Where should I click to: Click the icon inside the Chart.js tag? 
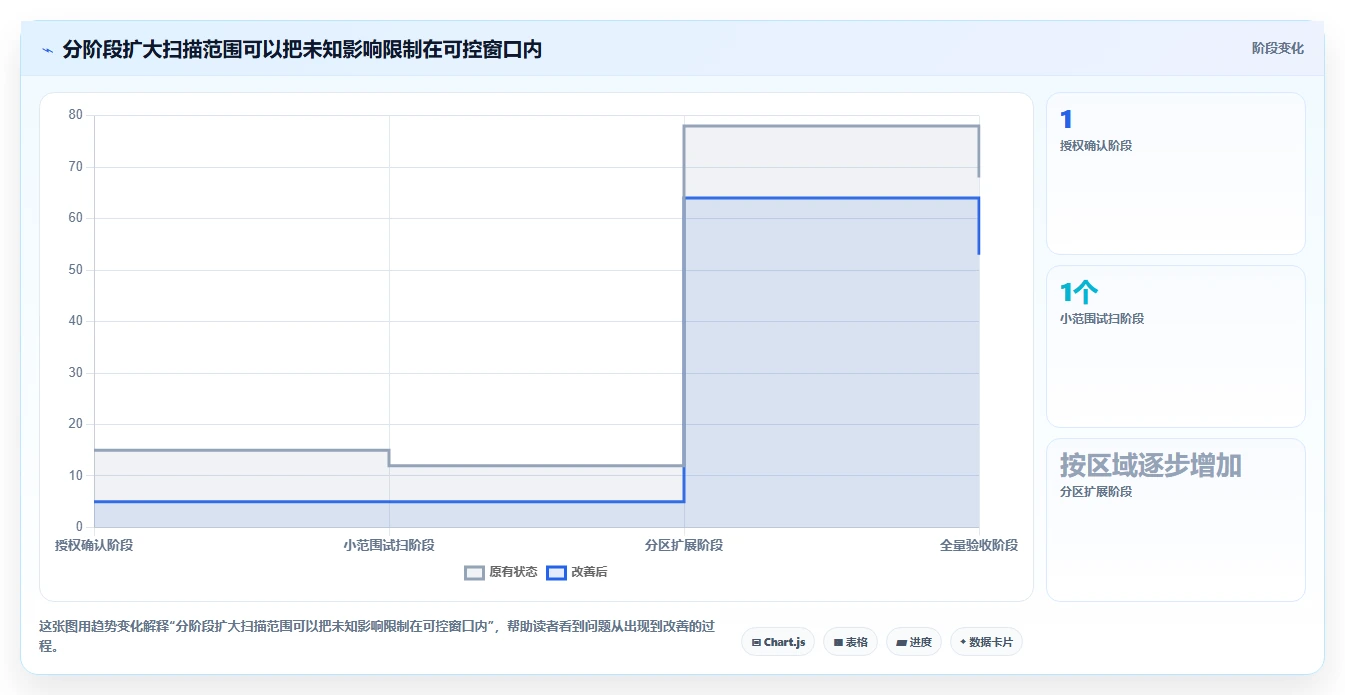point(756,643)
